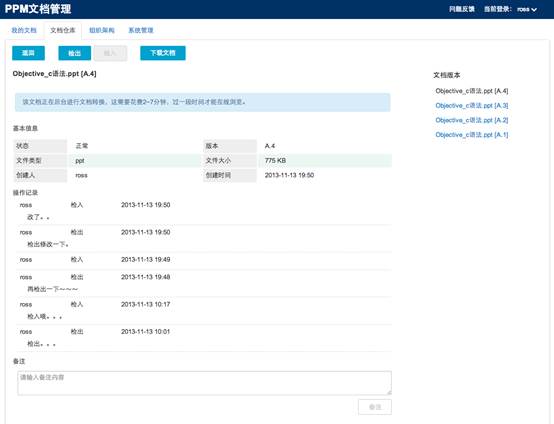The width and height of the screenshot is (554, 424).
Task: Open version Objective_c语法.ppt [A.2]
Action: 472,120
